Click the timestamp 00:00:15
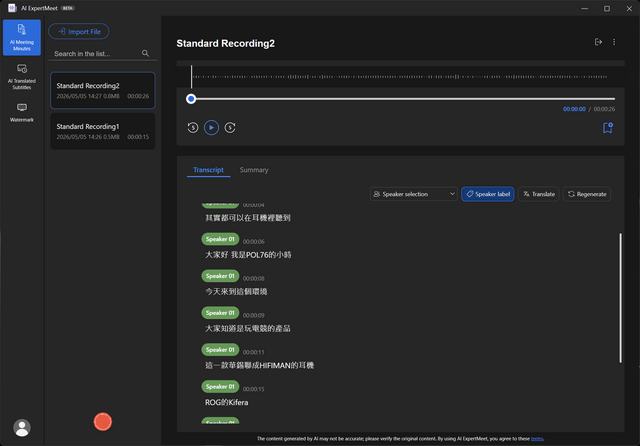 [253, 389]
